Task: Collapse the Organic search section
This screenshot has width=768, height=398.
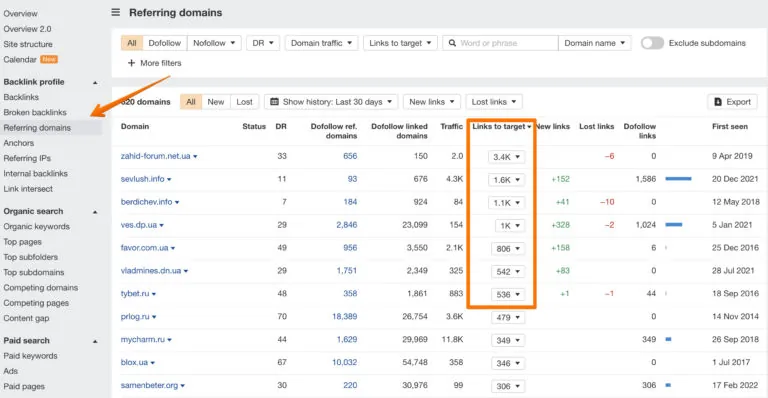Action: (x=95, y=212)
